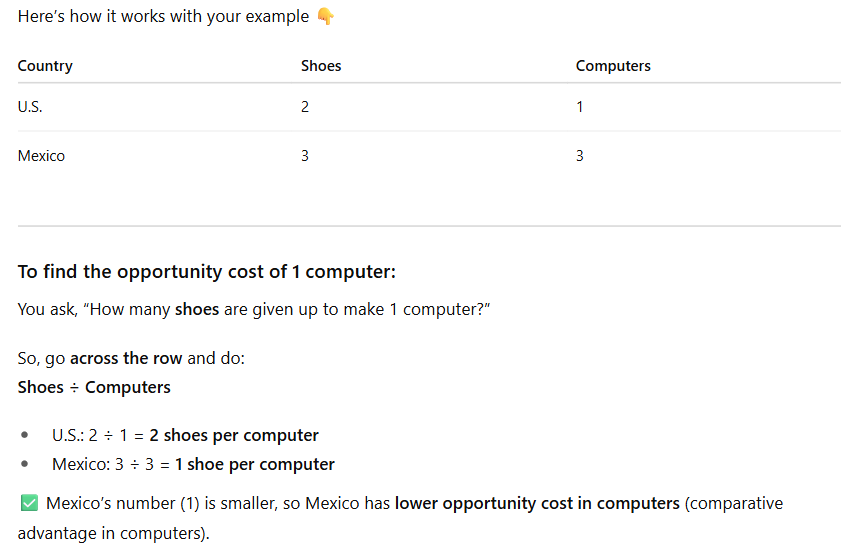Select the U.S. row label in table

(x=30, y=107)
